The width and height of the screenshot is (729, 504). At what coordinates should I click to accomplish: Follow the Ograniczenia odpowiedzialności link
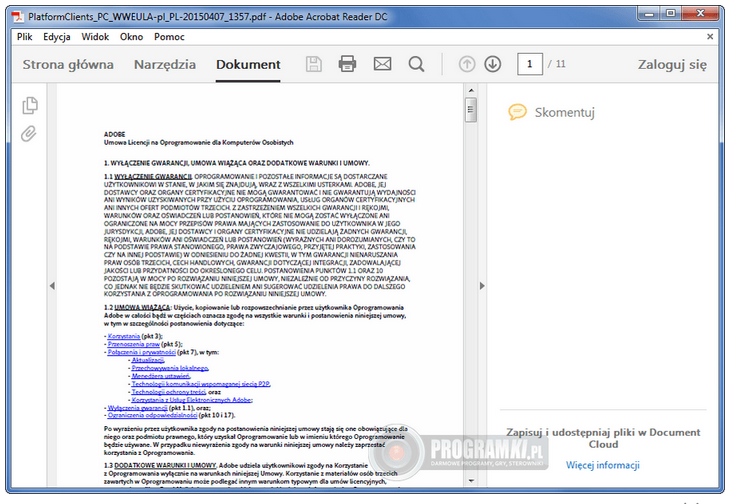(152, 415)
